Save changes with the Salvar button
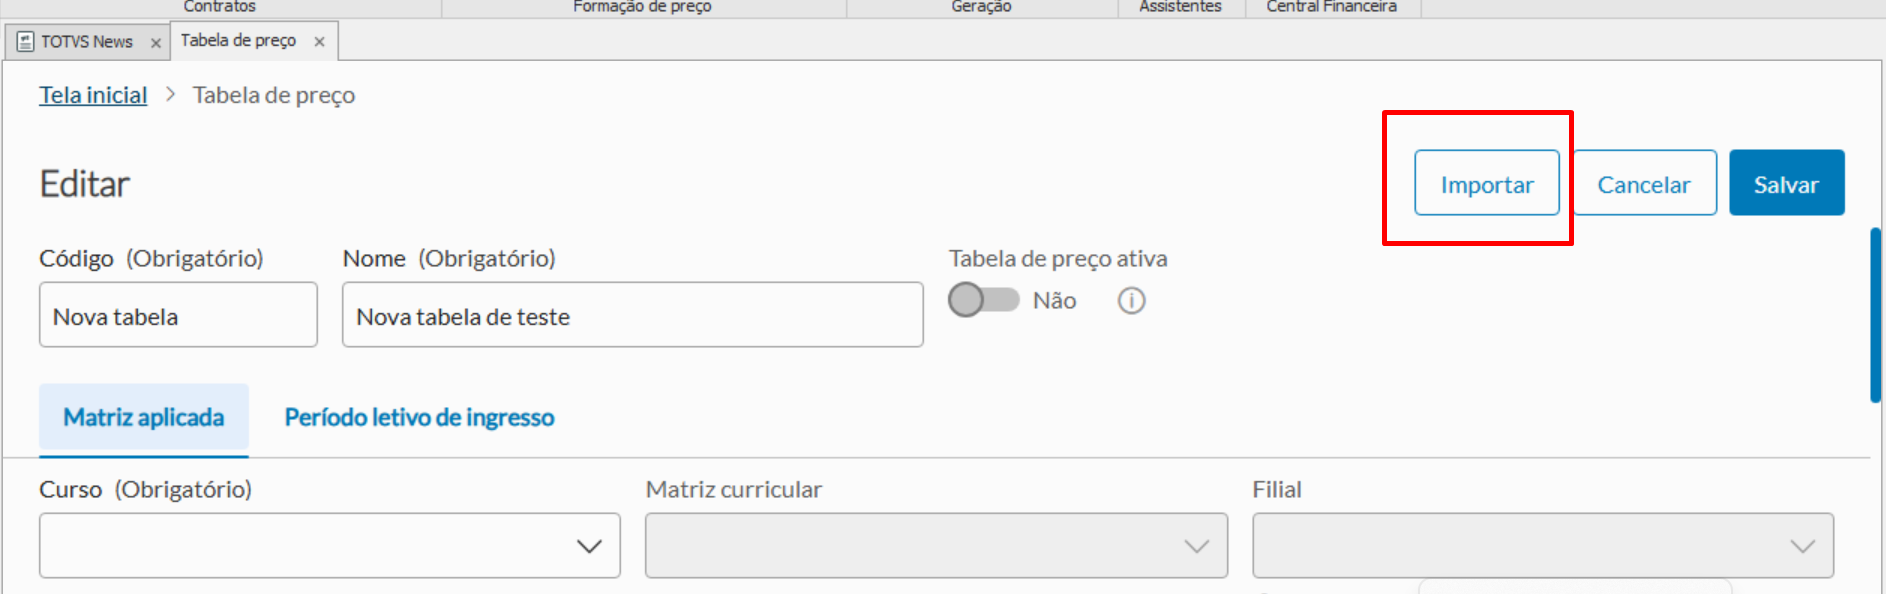This screenshot has height=594, width=1886. (x=1786, y=184)
